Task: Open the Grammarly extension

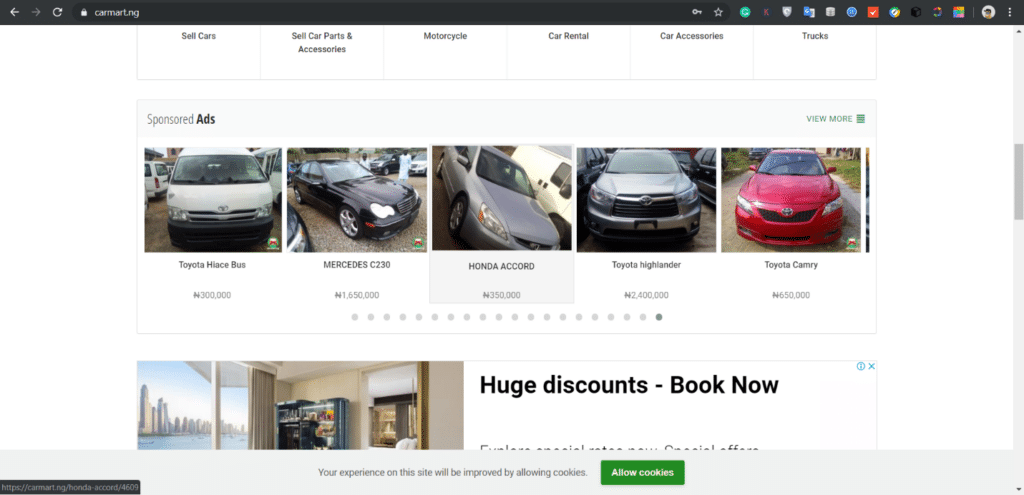Action: [x=745, y=12]
